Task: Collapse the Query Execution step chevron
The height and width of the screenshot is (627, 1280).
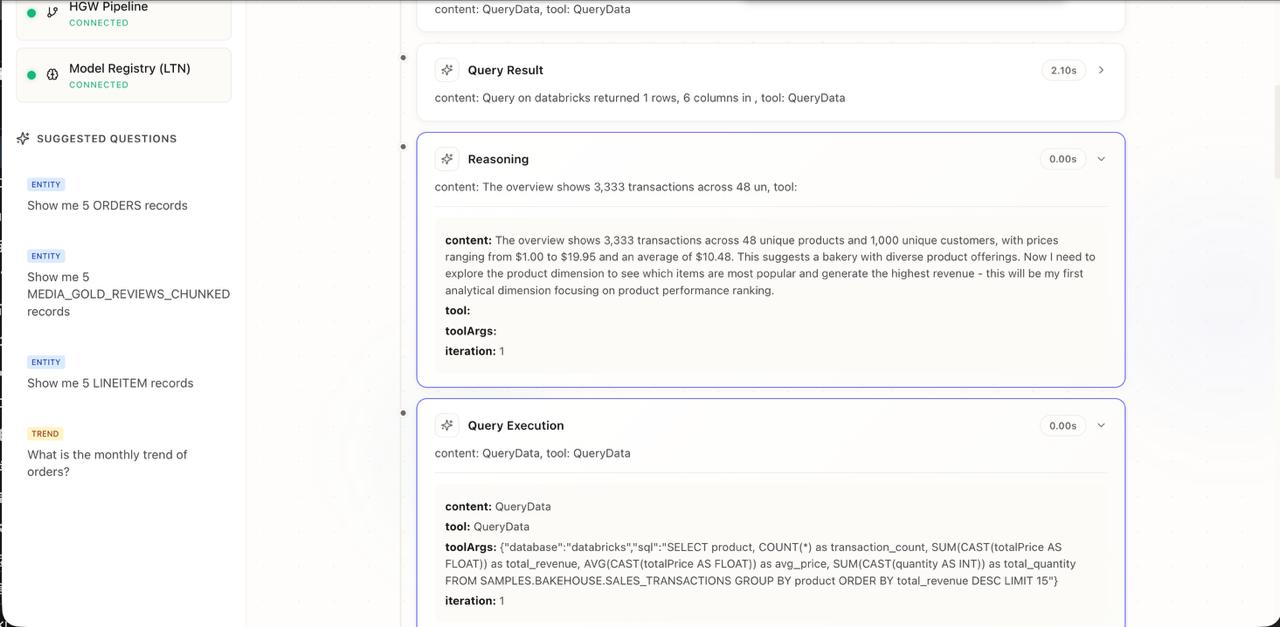Action: pos(1101,425)
